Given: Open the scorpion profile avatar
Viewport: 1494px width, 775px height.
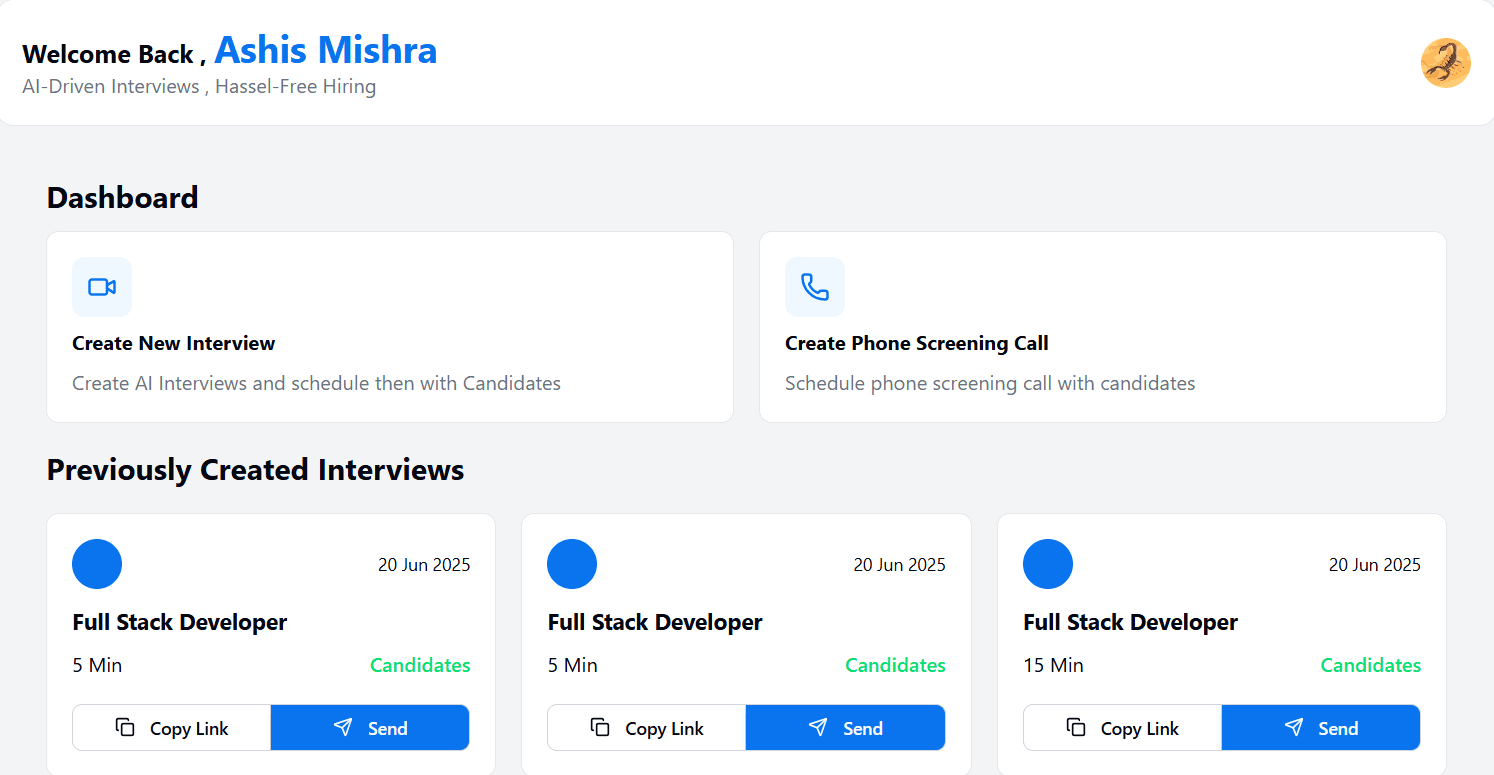Looking at the screenshot, I should tap(1445, 63).
